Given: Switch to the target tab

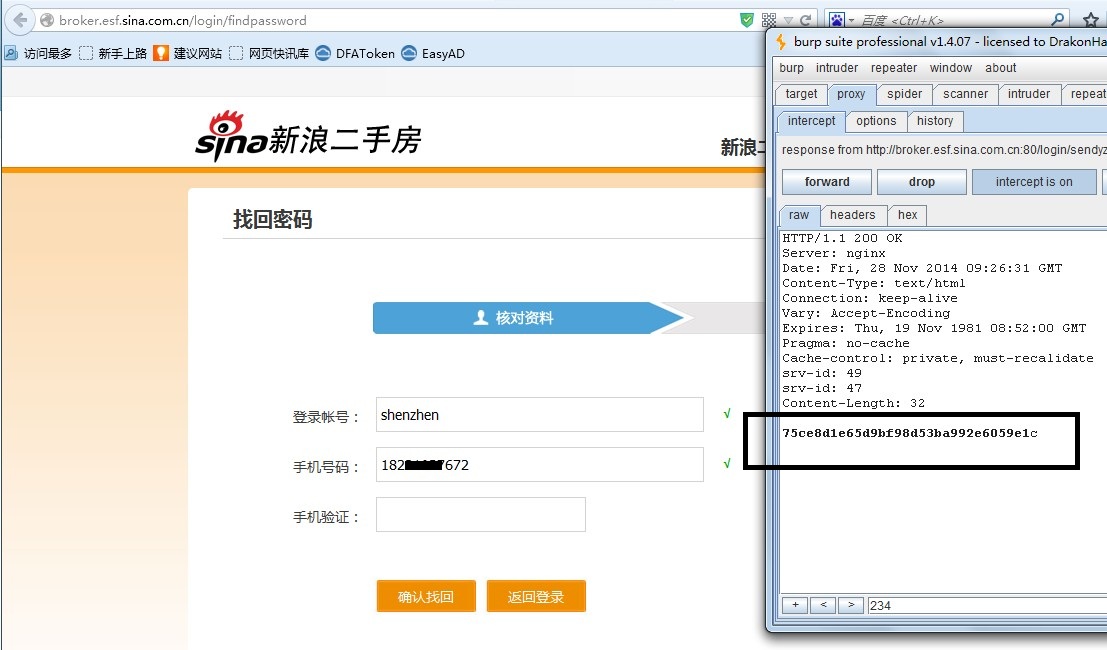Looking at the screenshot, I should point(801,94).
